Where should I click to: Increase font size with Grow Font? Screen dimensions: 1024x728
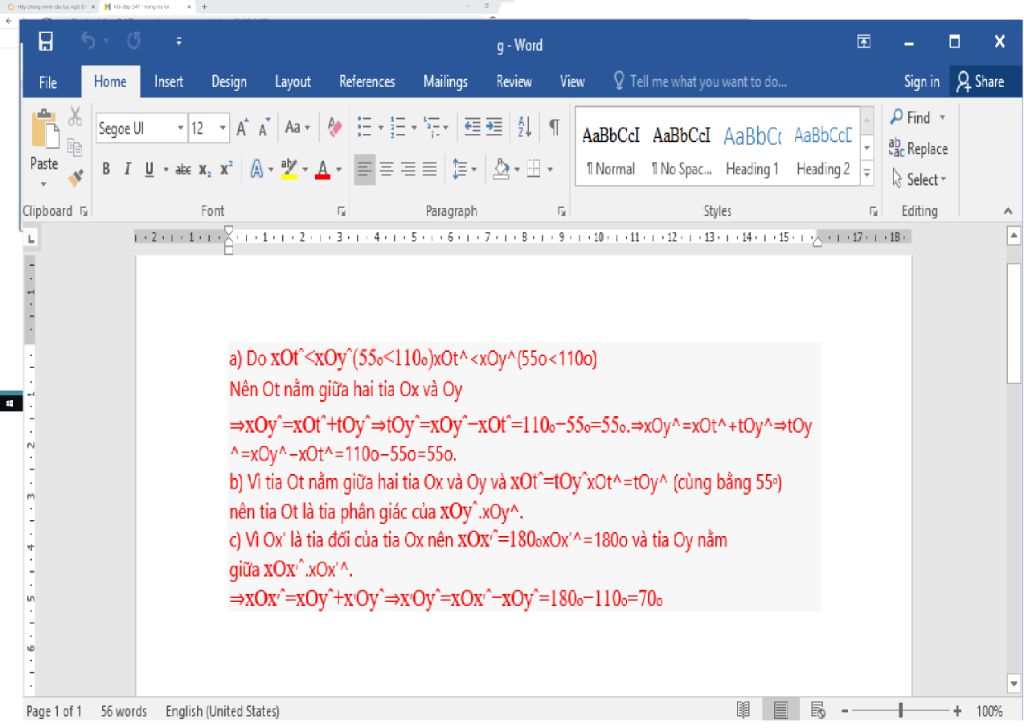[x=242, y=128]
